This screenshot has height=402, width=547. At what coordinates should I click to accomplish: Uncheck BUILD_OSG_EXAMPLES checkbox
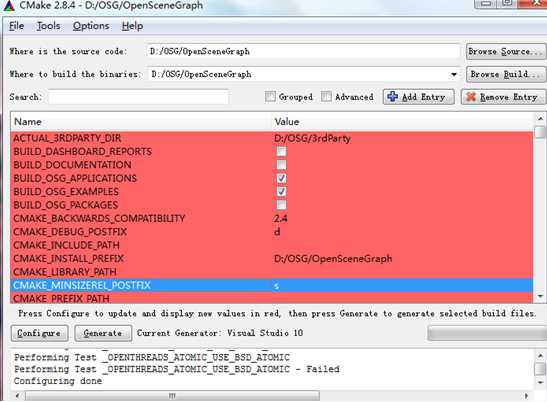(x=281, y=191)
